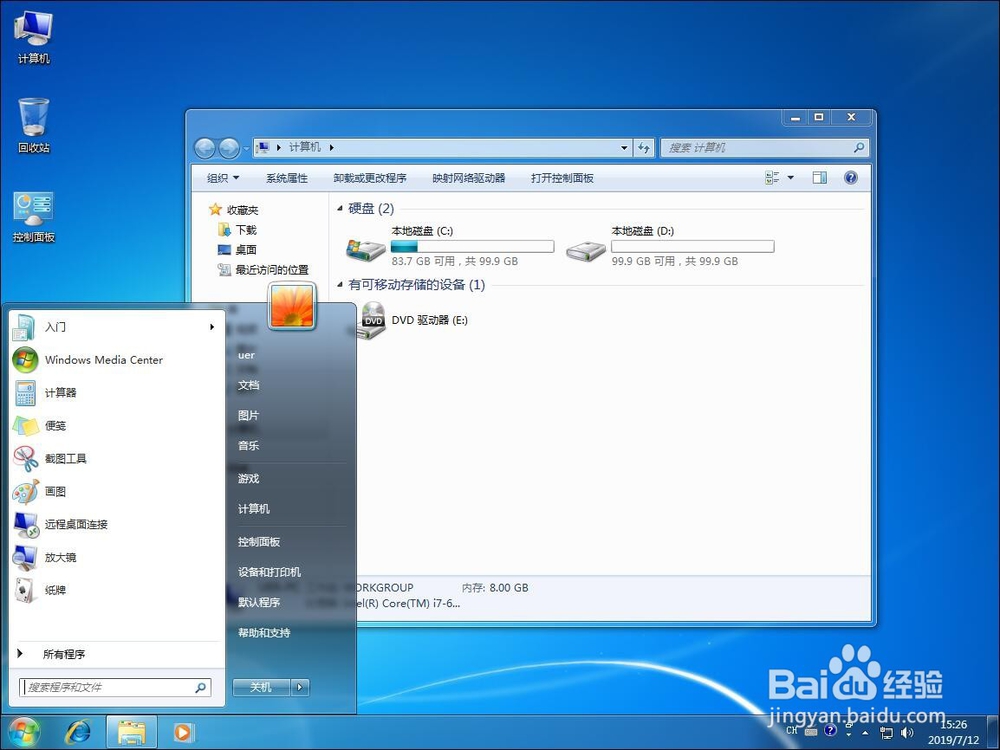The height and width of the screenshot is (750, 1000).
Task: Collapse the 硬盘 (2) group
Action: (x=340, y=209)
